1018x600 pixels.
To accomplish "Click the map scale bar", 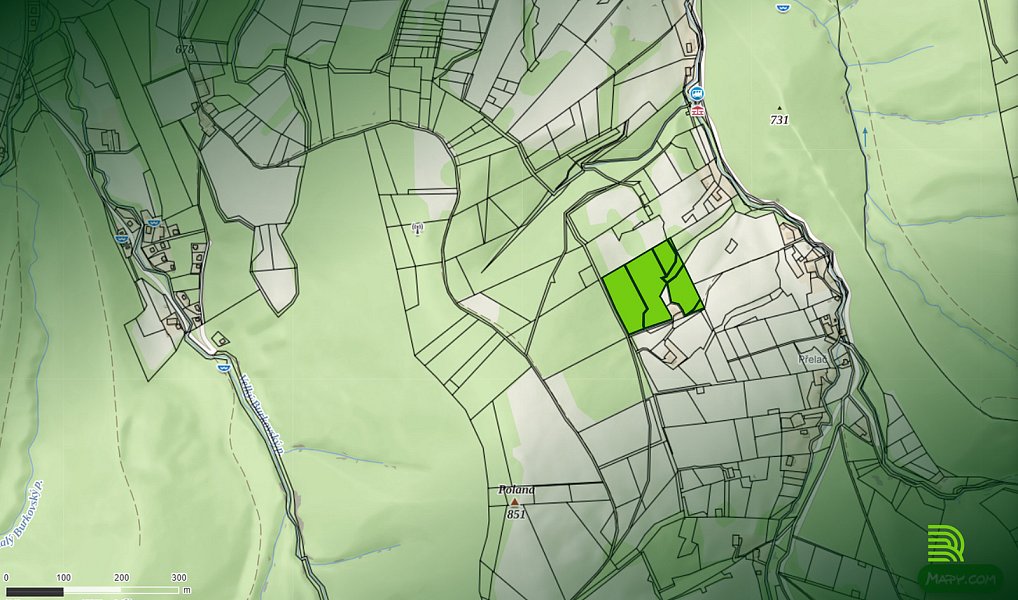I will click(91, 592).
